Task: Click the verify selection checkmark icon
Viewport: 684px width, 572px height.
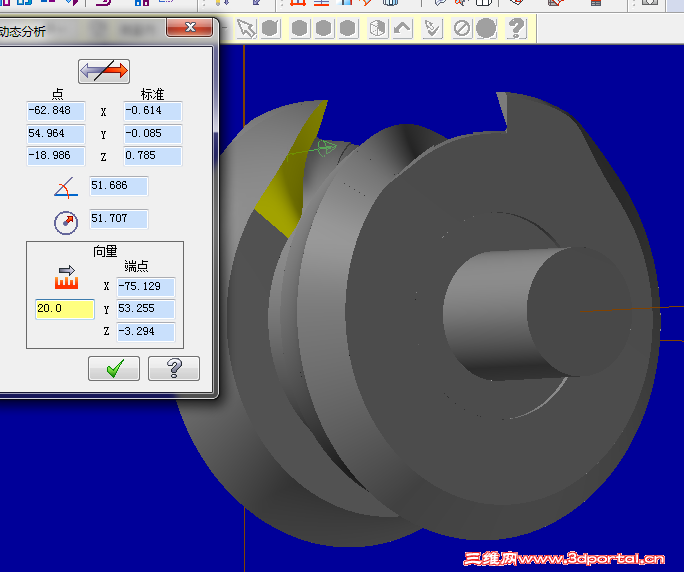Action: coord(432,29)
